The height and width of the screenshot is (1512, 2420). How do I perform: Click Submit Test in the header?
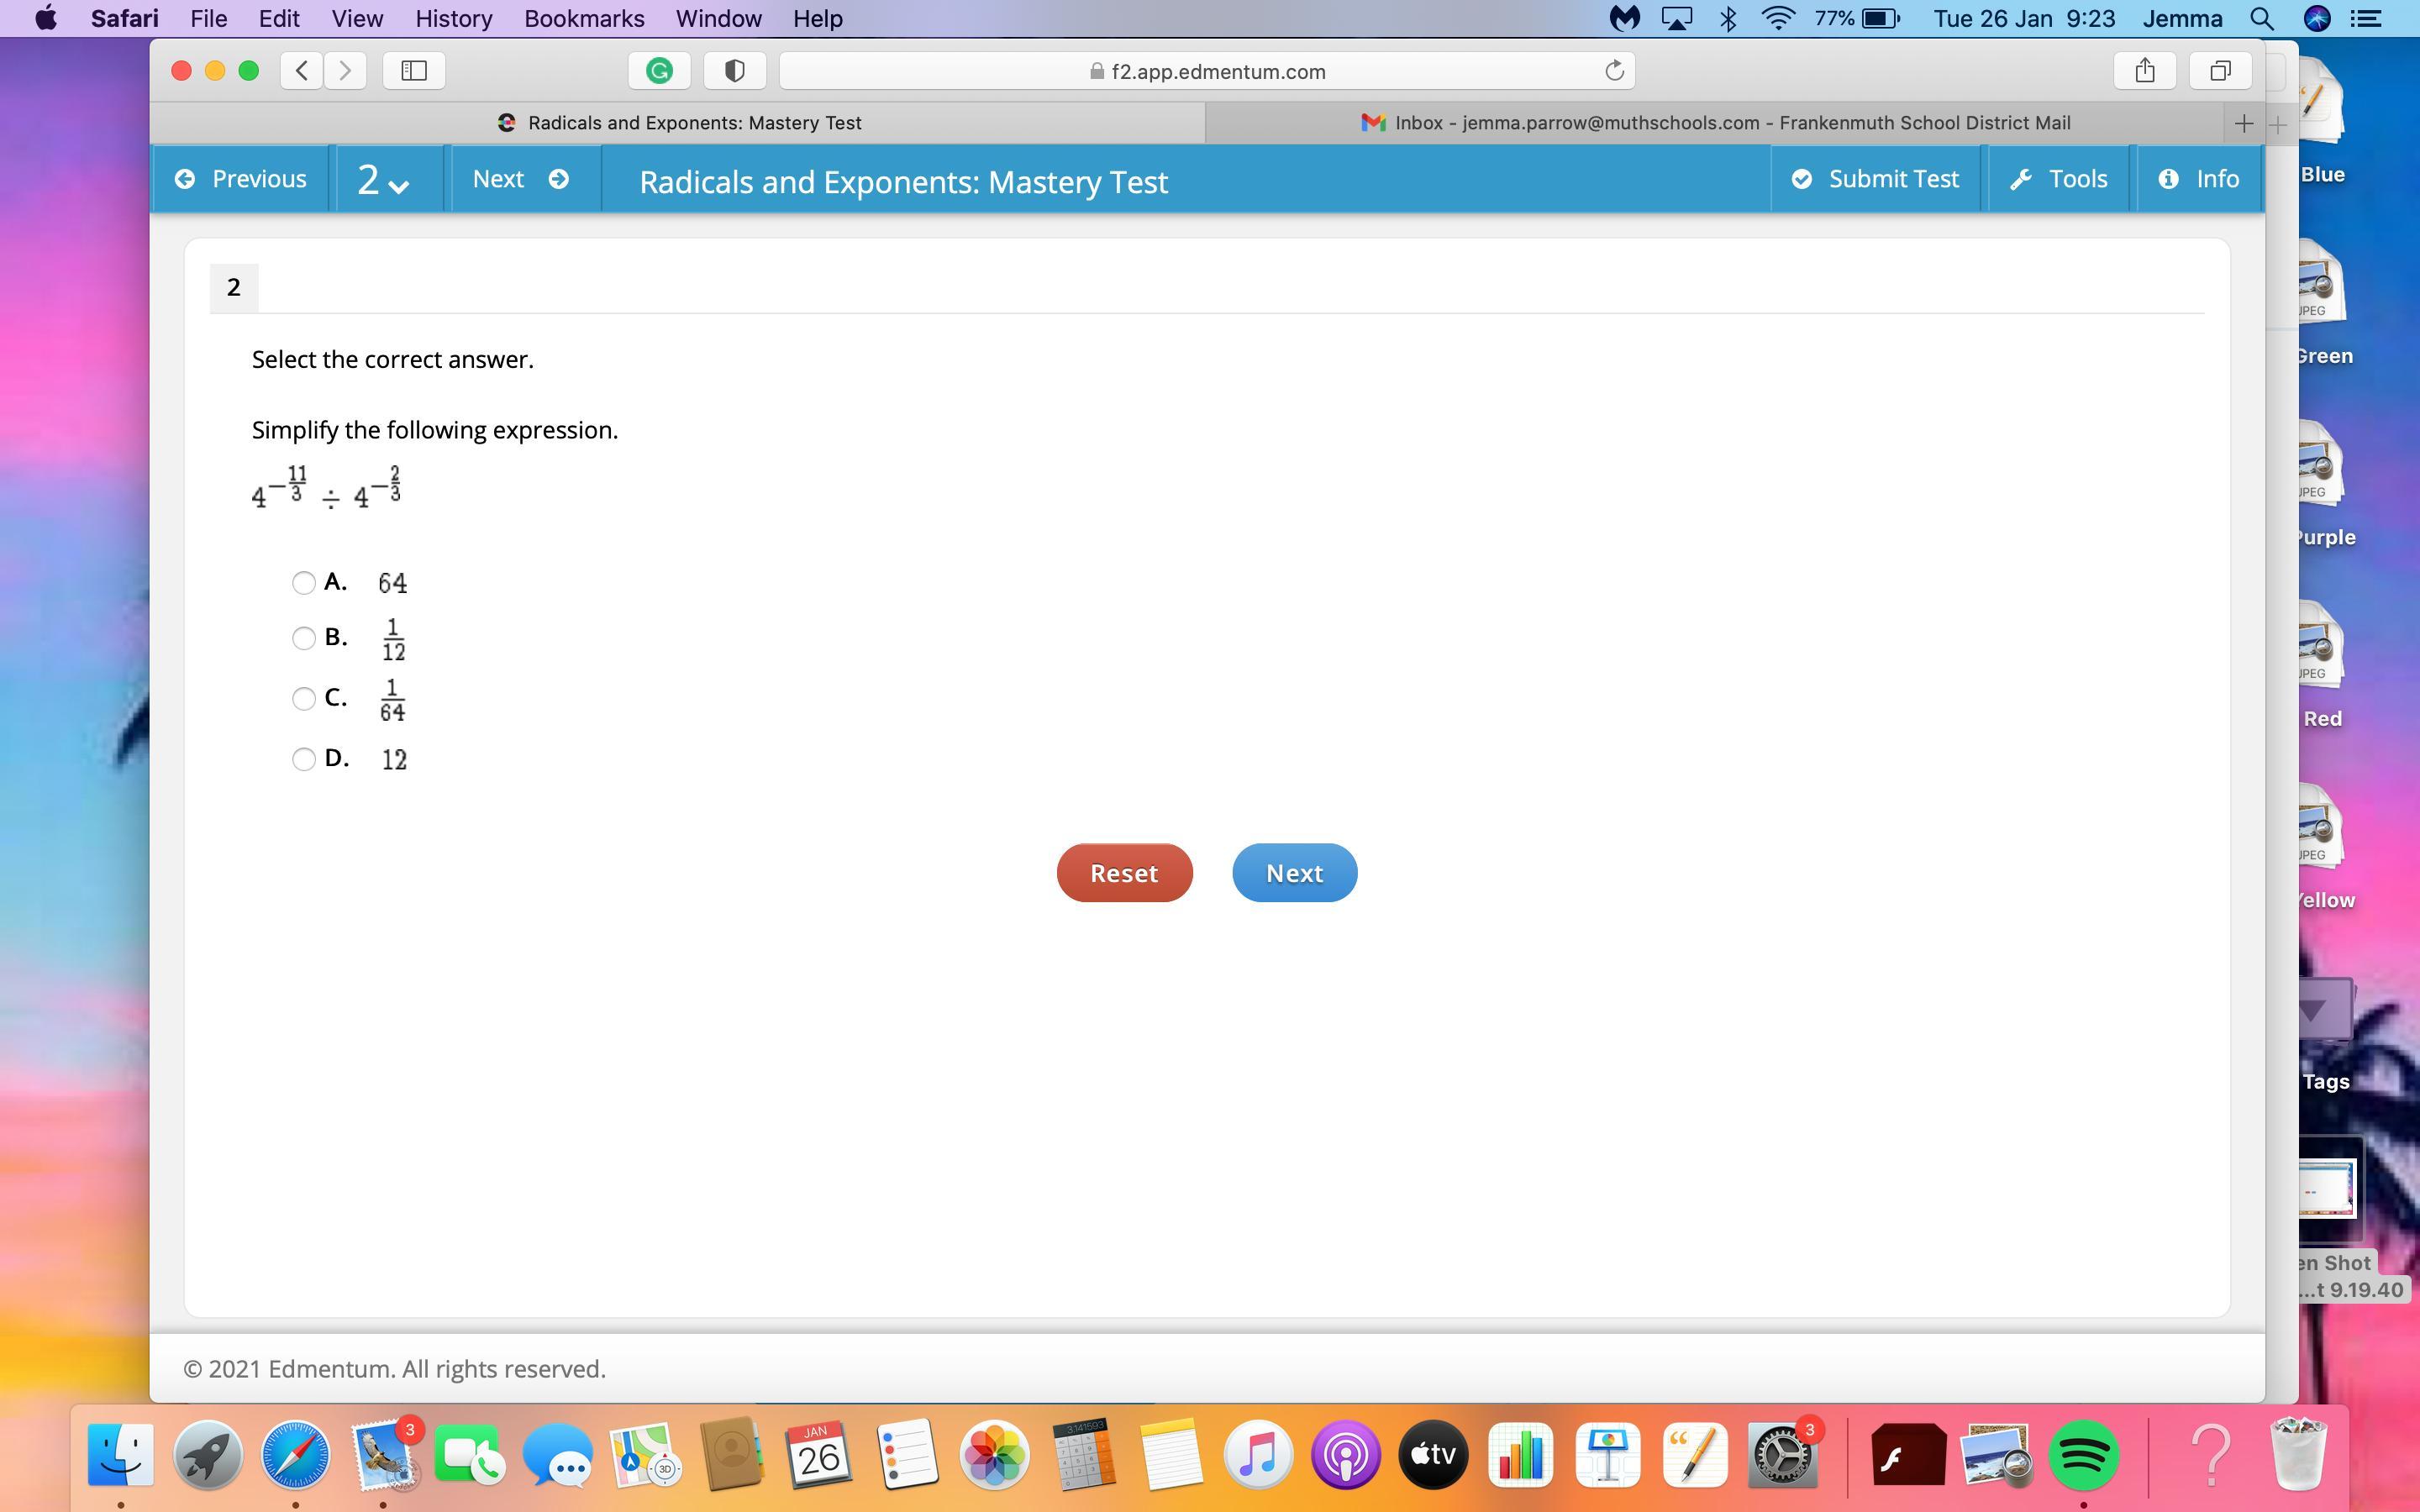(1875, 179)
